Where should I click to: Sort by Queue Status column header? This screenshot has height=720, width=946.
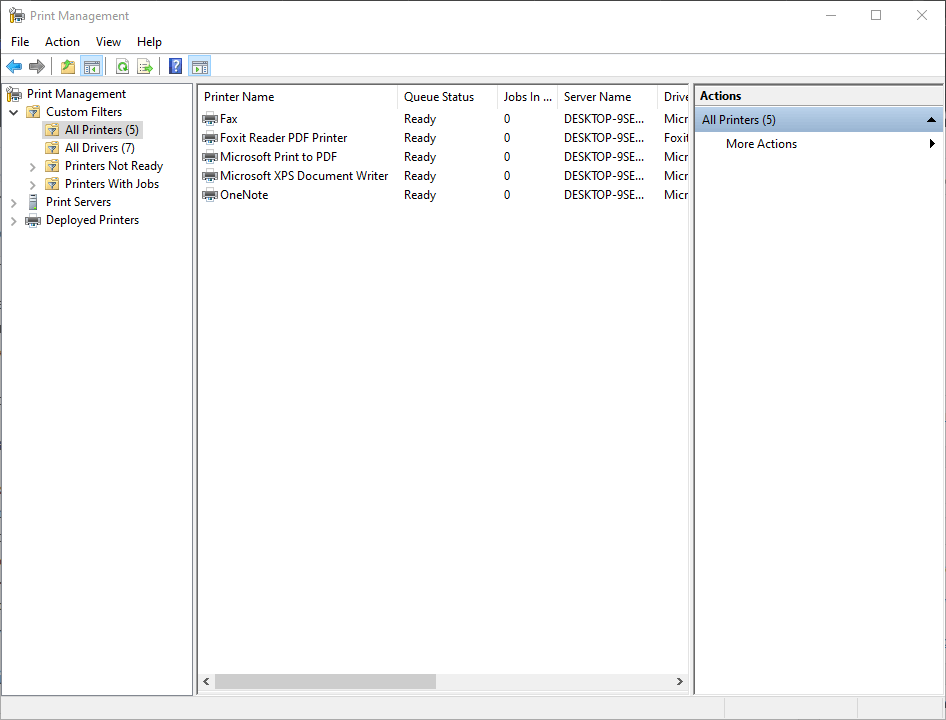tap(447, 97)
